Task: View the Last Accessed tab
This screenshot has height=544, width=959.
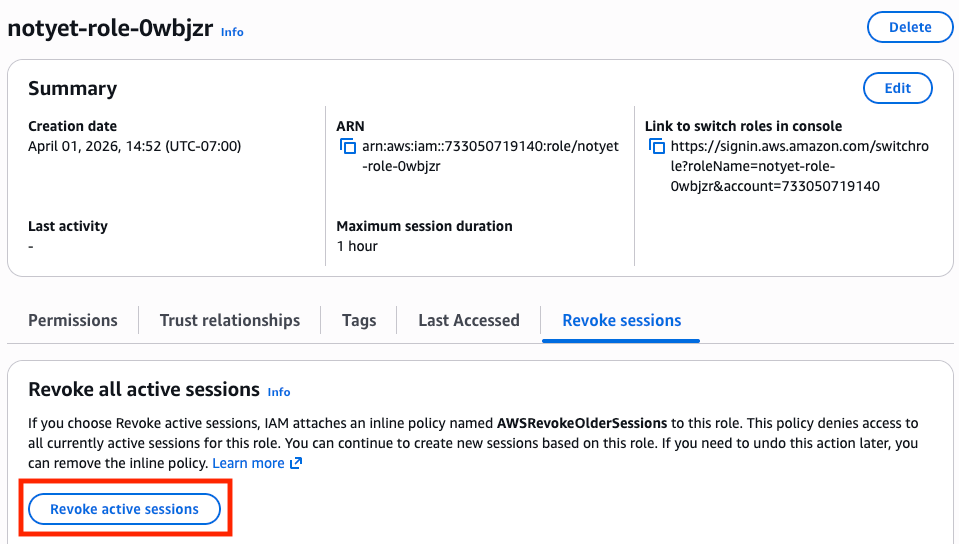Action: click(469, 321)
